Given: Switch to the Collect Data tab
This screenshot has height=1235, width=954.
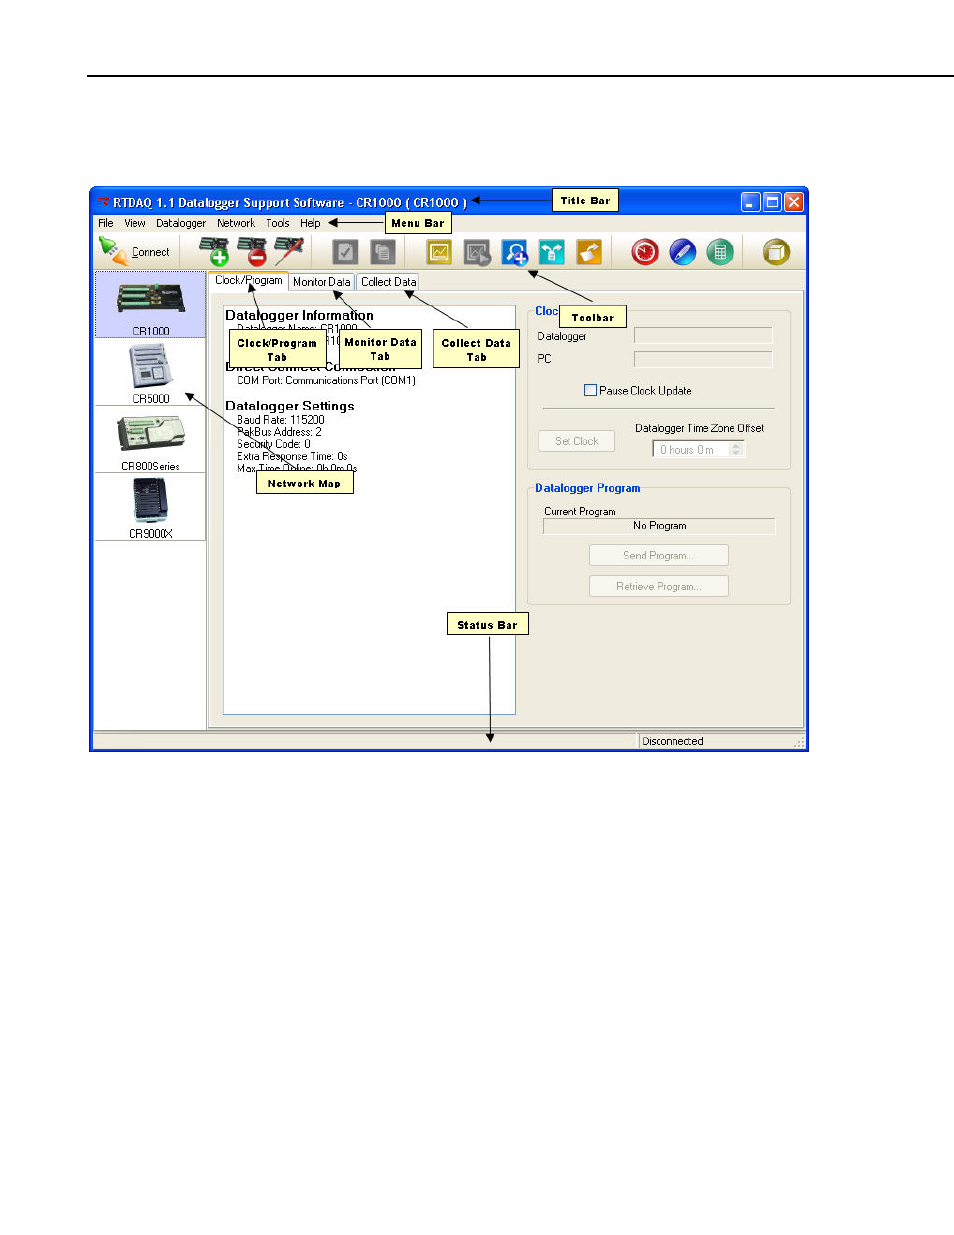Looking at the screenshot, I should tap(388, 282).
